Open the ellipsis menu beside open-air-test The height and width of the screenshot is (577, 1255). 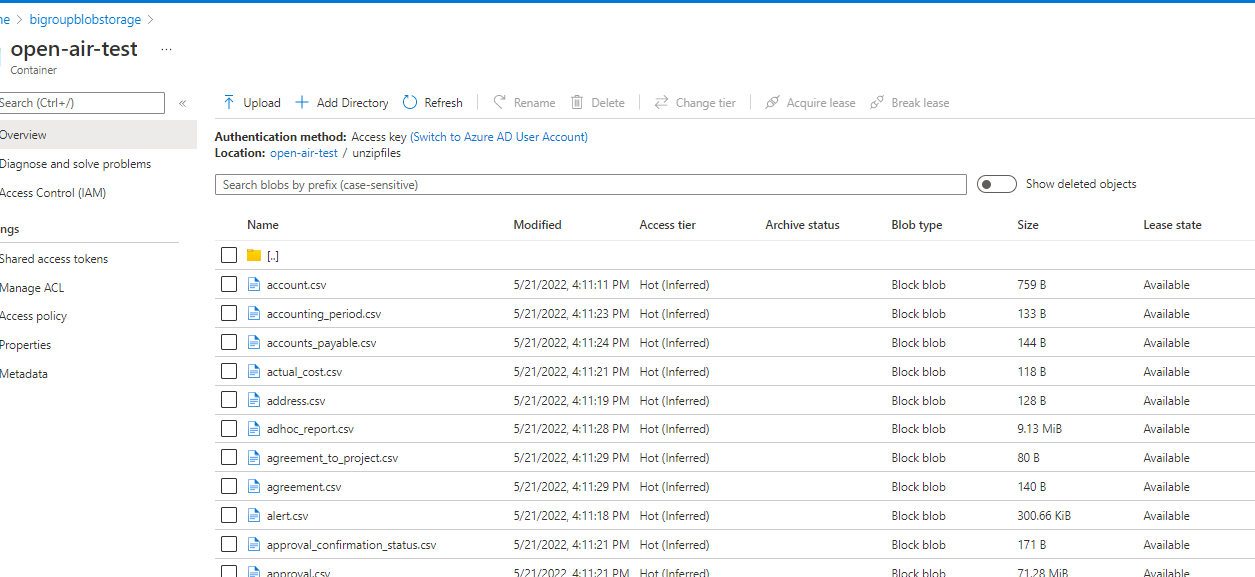(166, 49)
